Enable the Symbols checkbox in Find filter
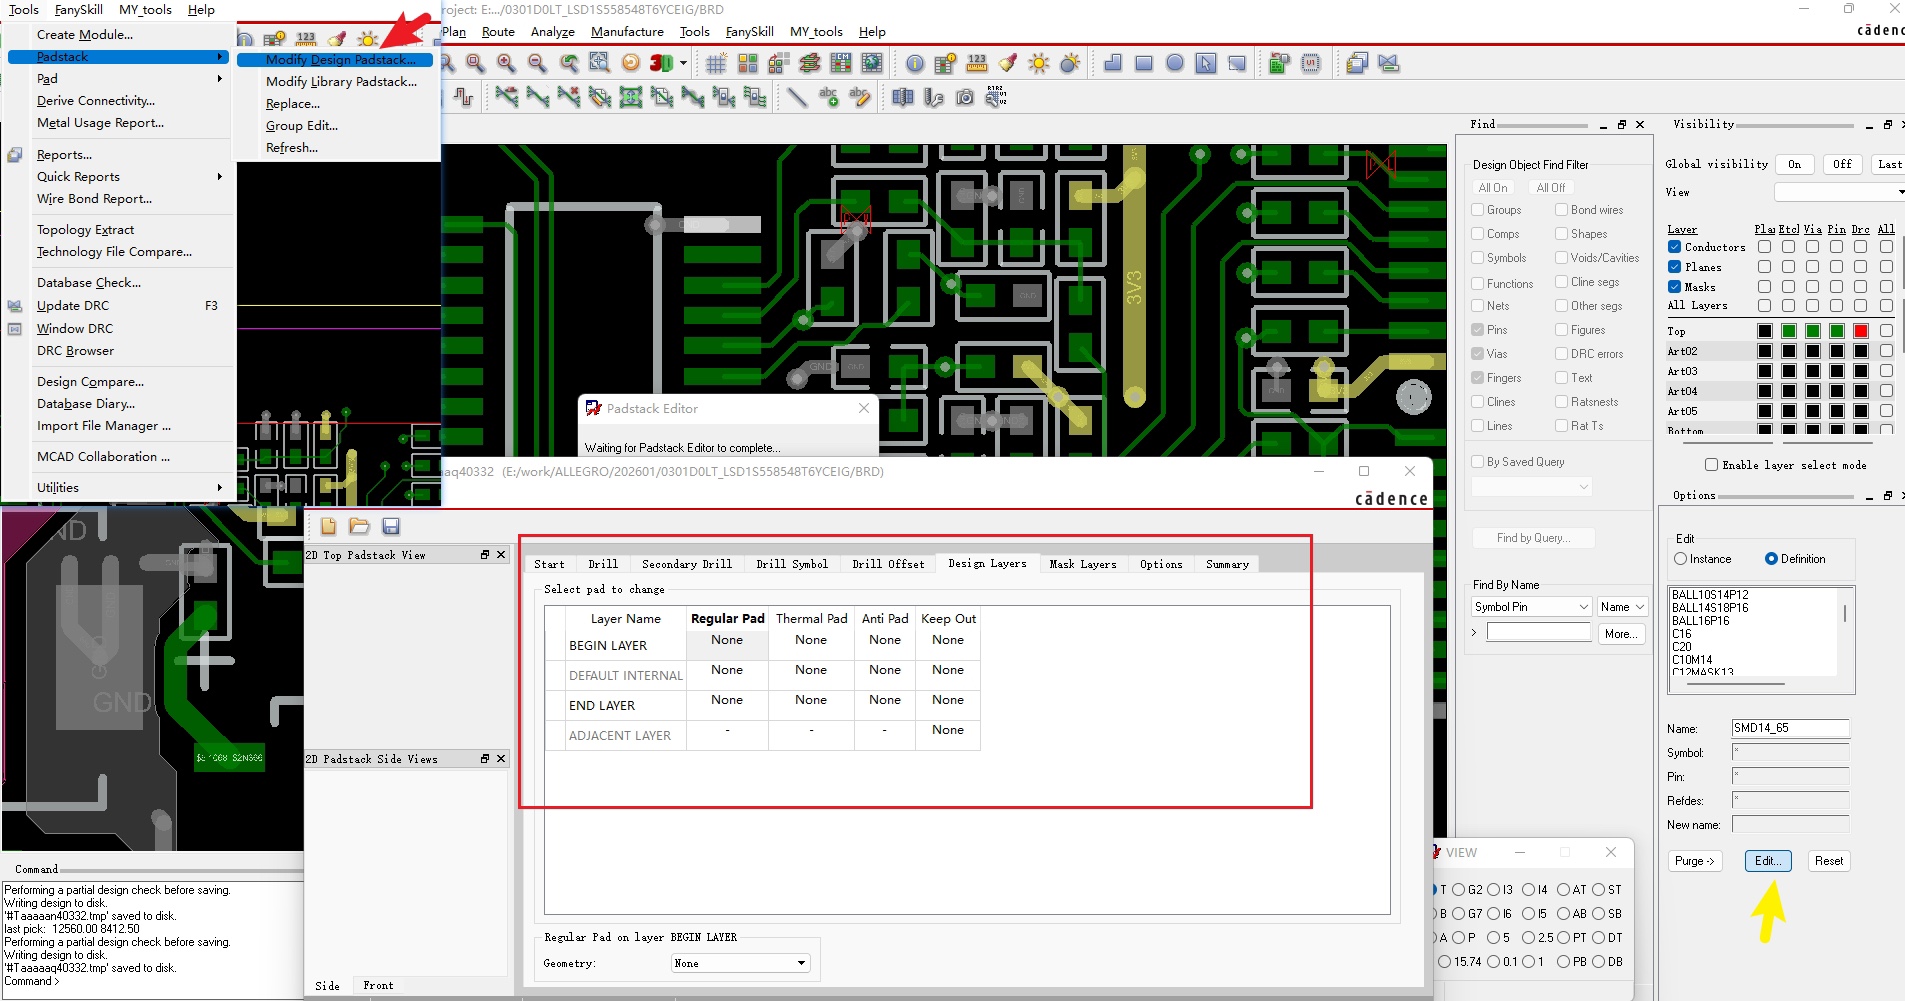 pos(1478,258)
